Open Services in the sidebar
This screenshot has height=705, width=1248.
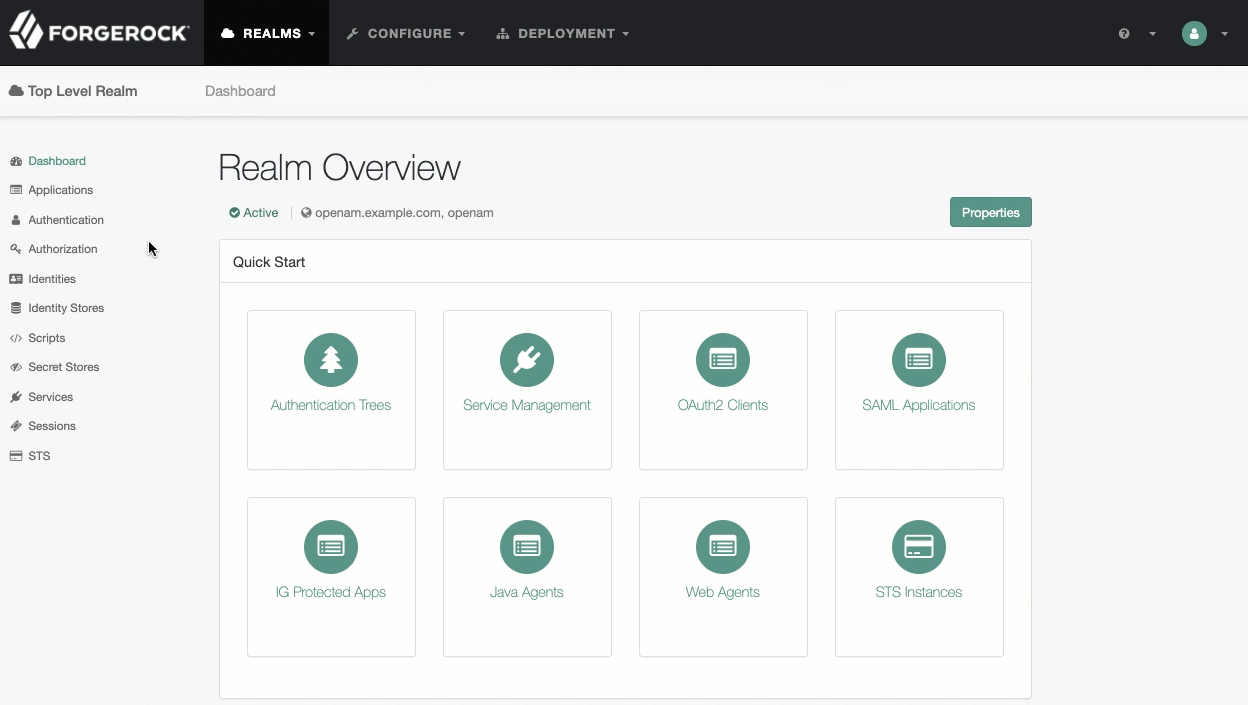[51, 397]
